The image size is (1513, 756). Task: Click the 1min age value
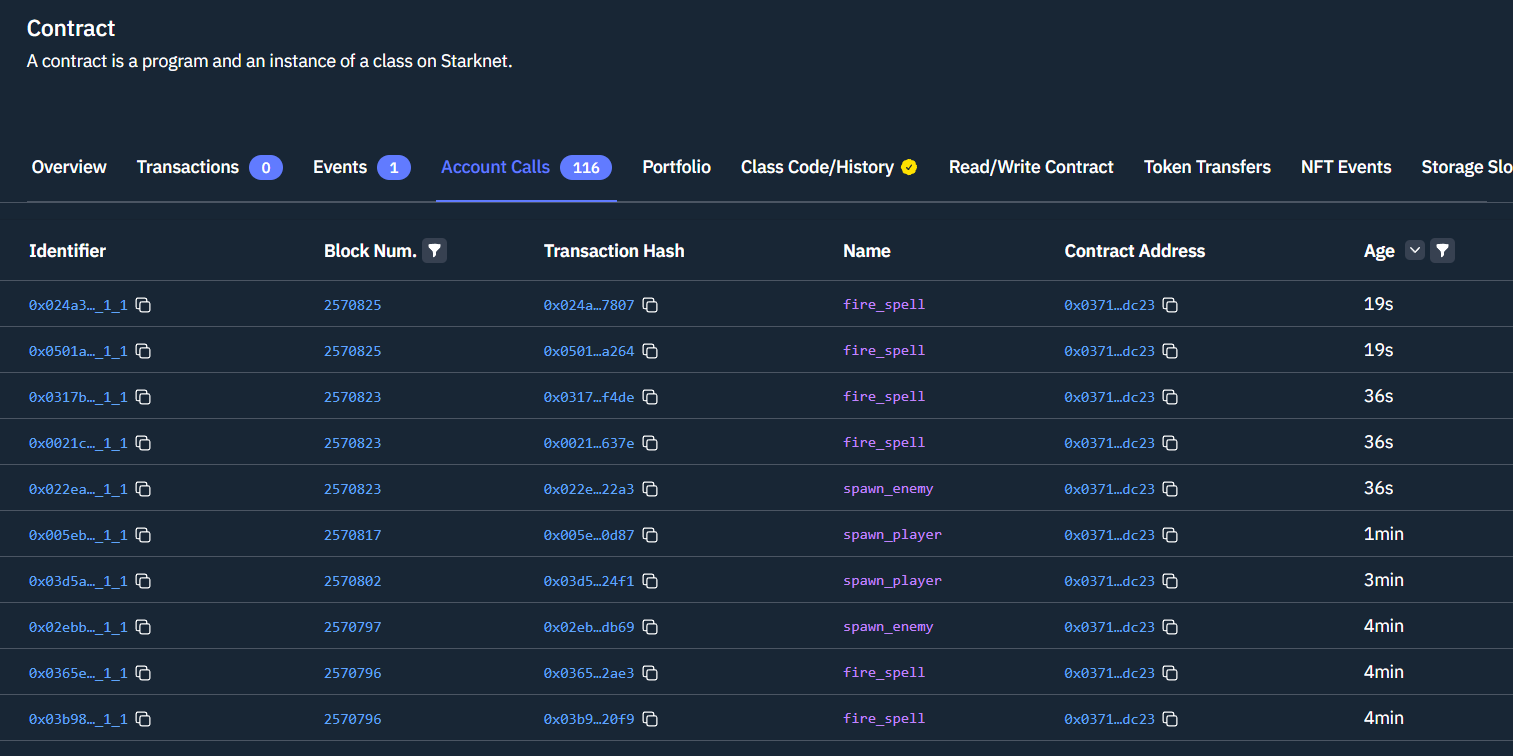coord(1384,534)
